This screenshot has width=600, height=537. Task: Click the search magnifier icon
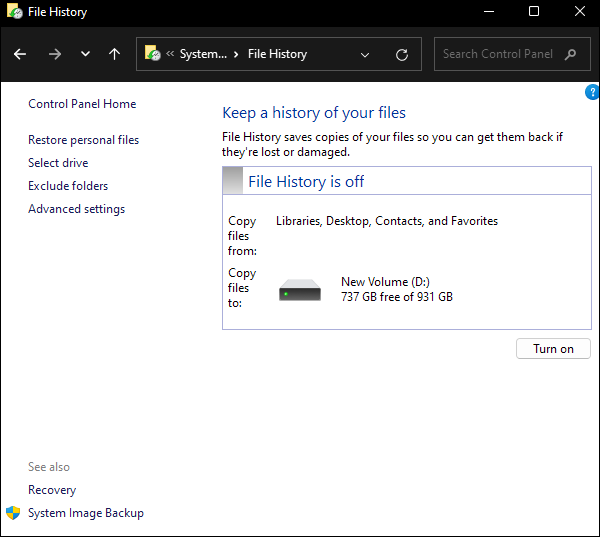570,54
